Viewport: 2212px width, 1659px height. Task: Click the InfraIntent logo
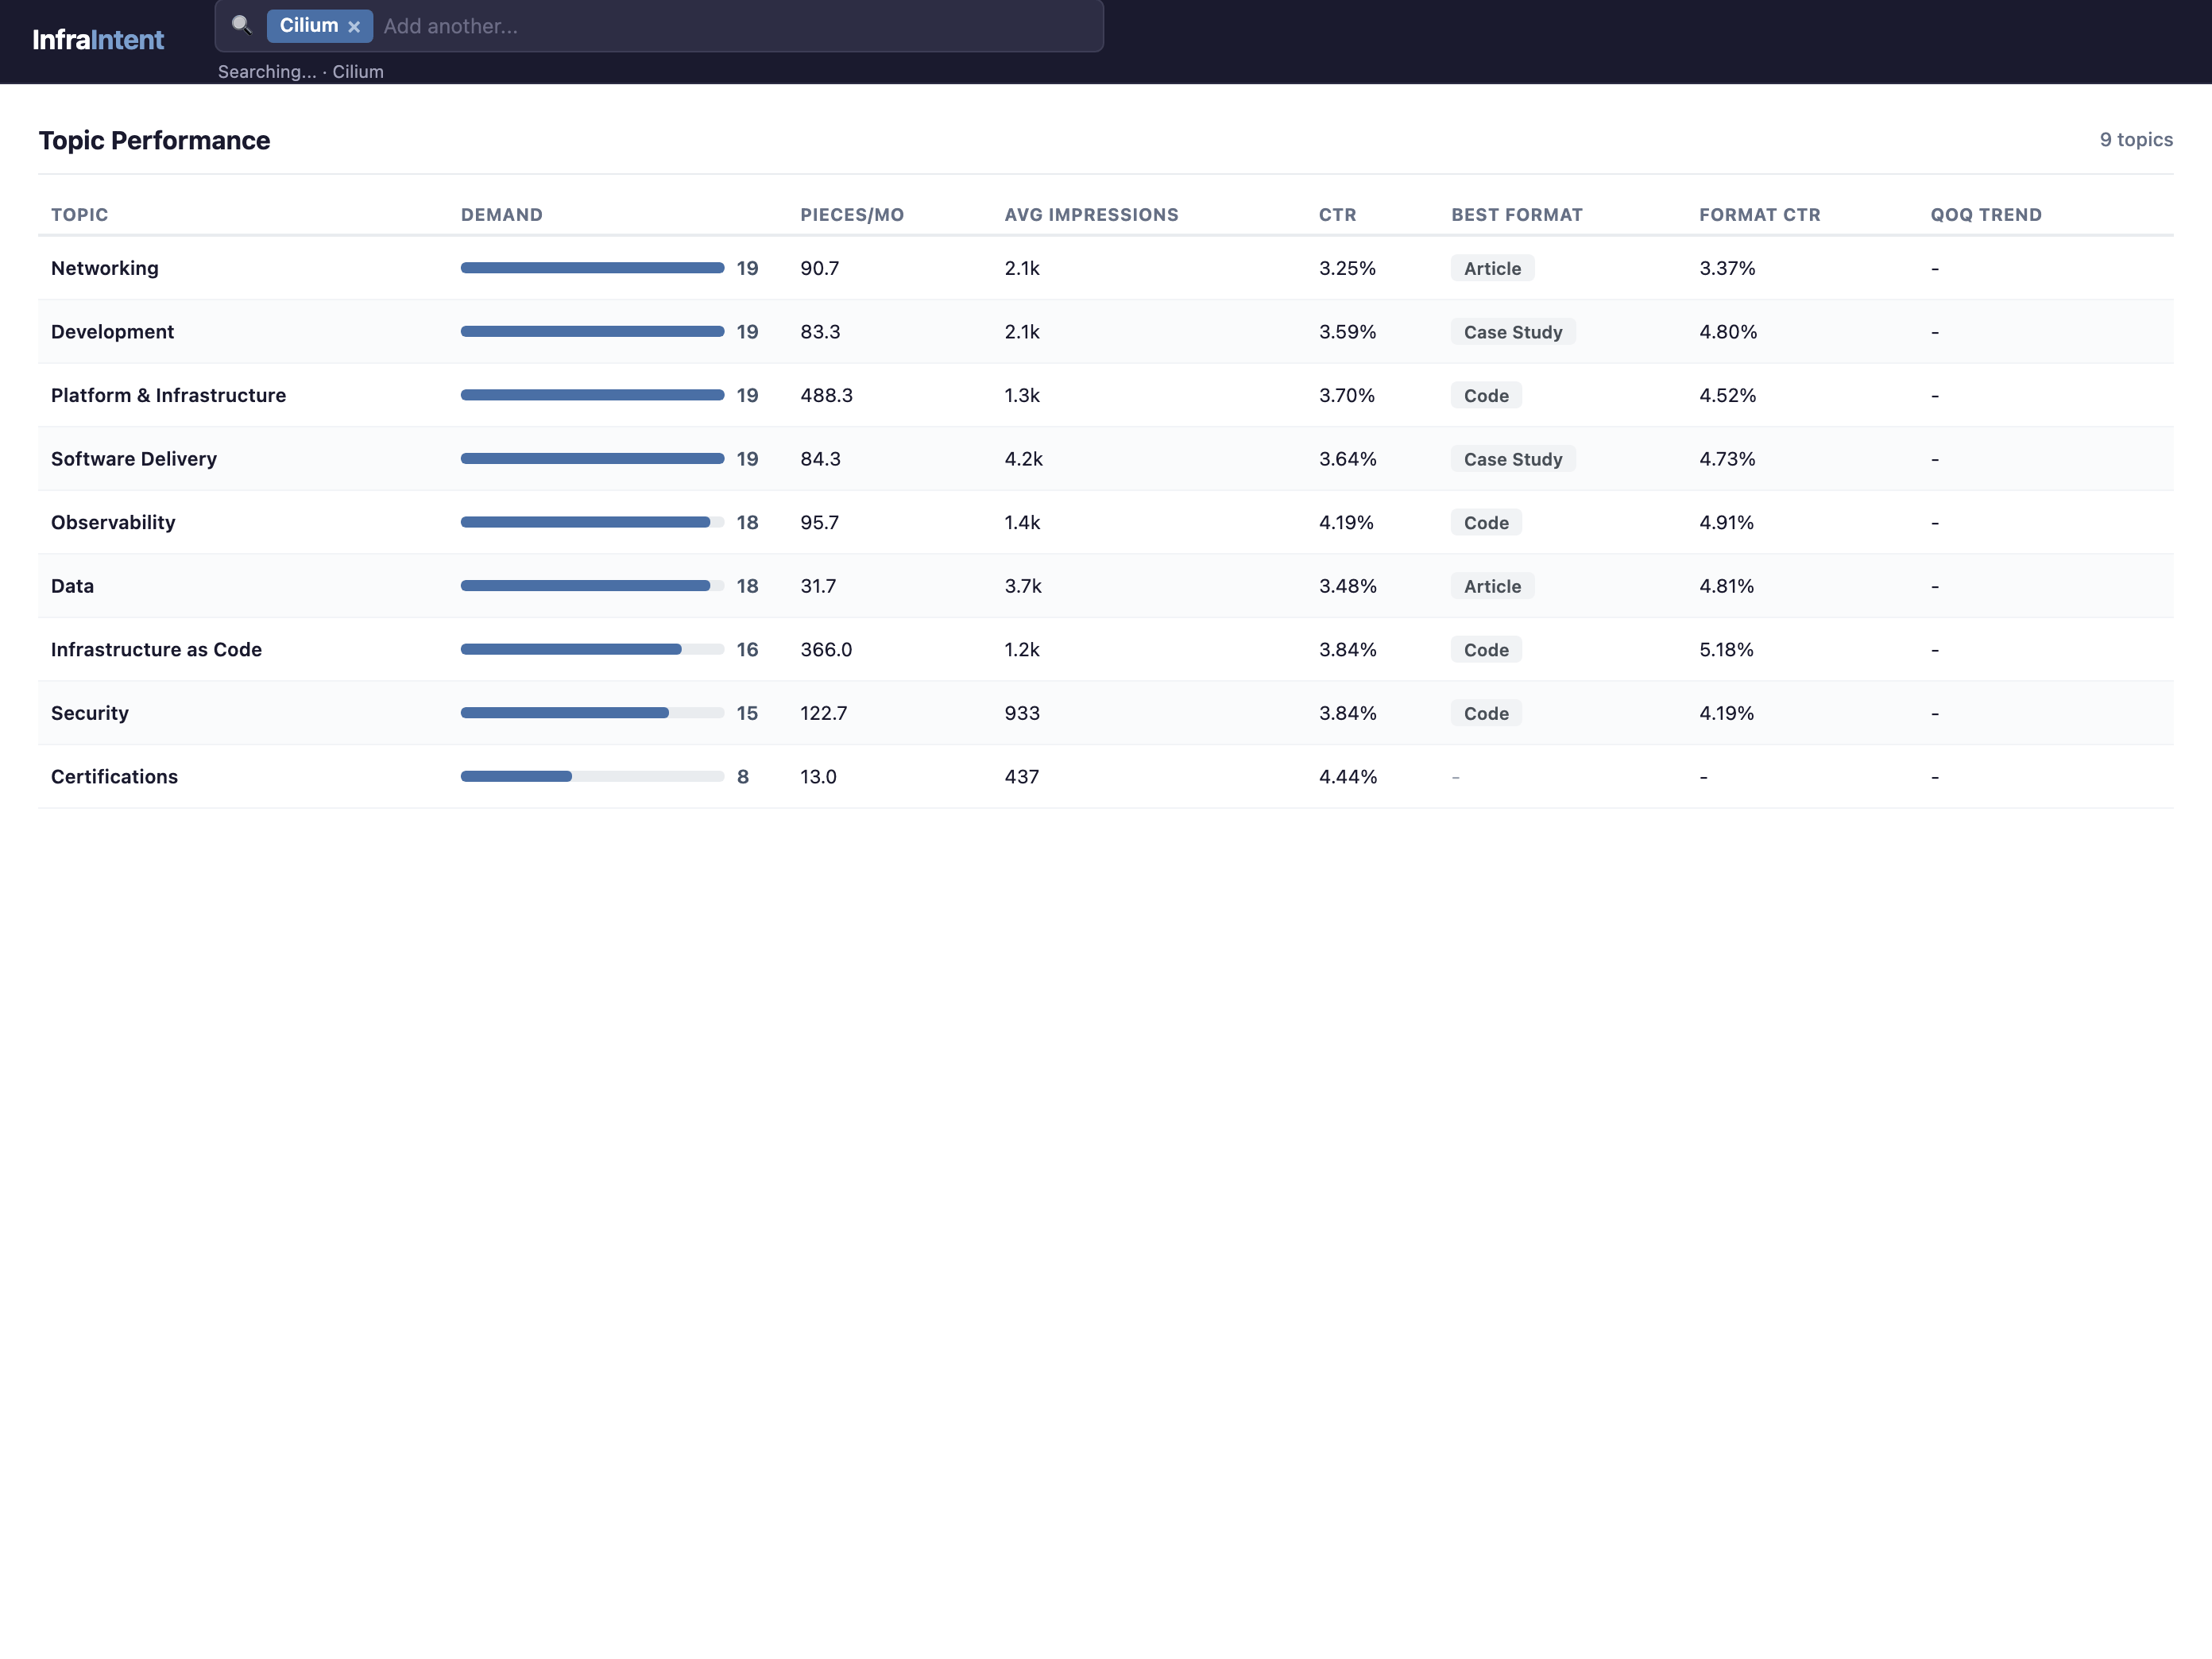(x=97, y=39)
